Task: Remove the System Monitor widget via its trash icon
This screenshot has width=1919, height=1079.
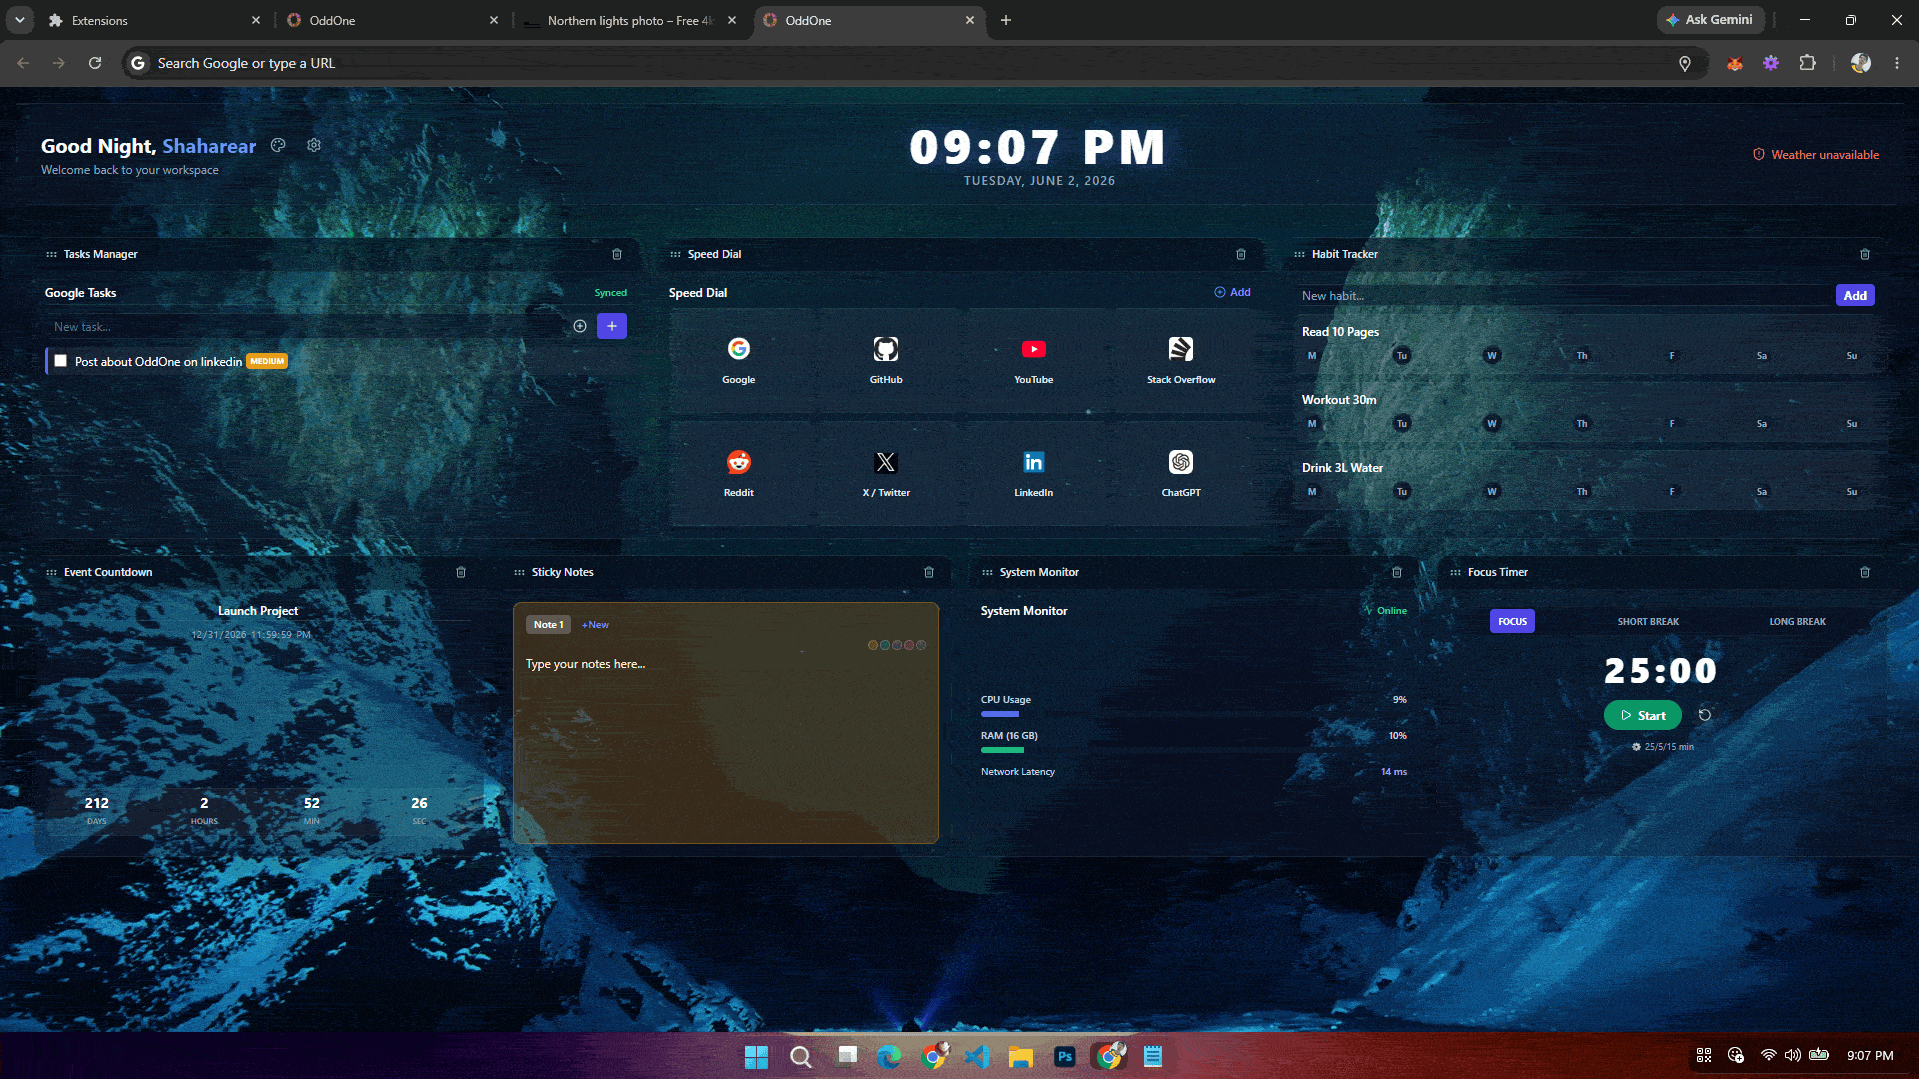Action: tap(1397, 572)
